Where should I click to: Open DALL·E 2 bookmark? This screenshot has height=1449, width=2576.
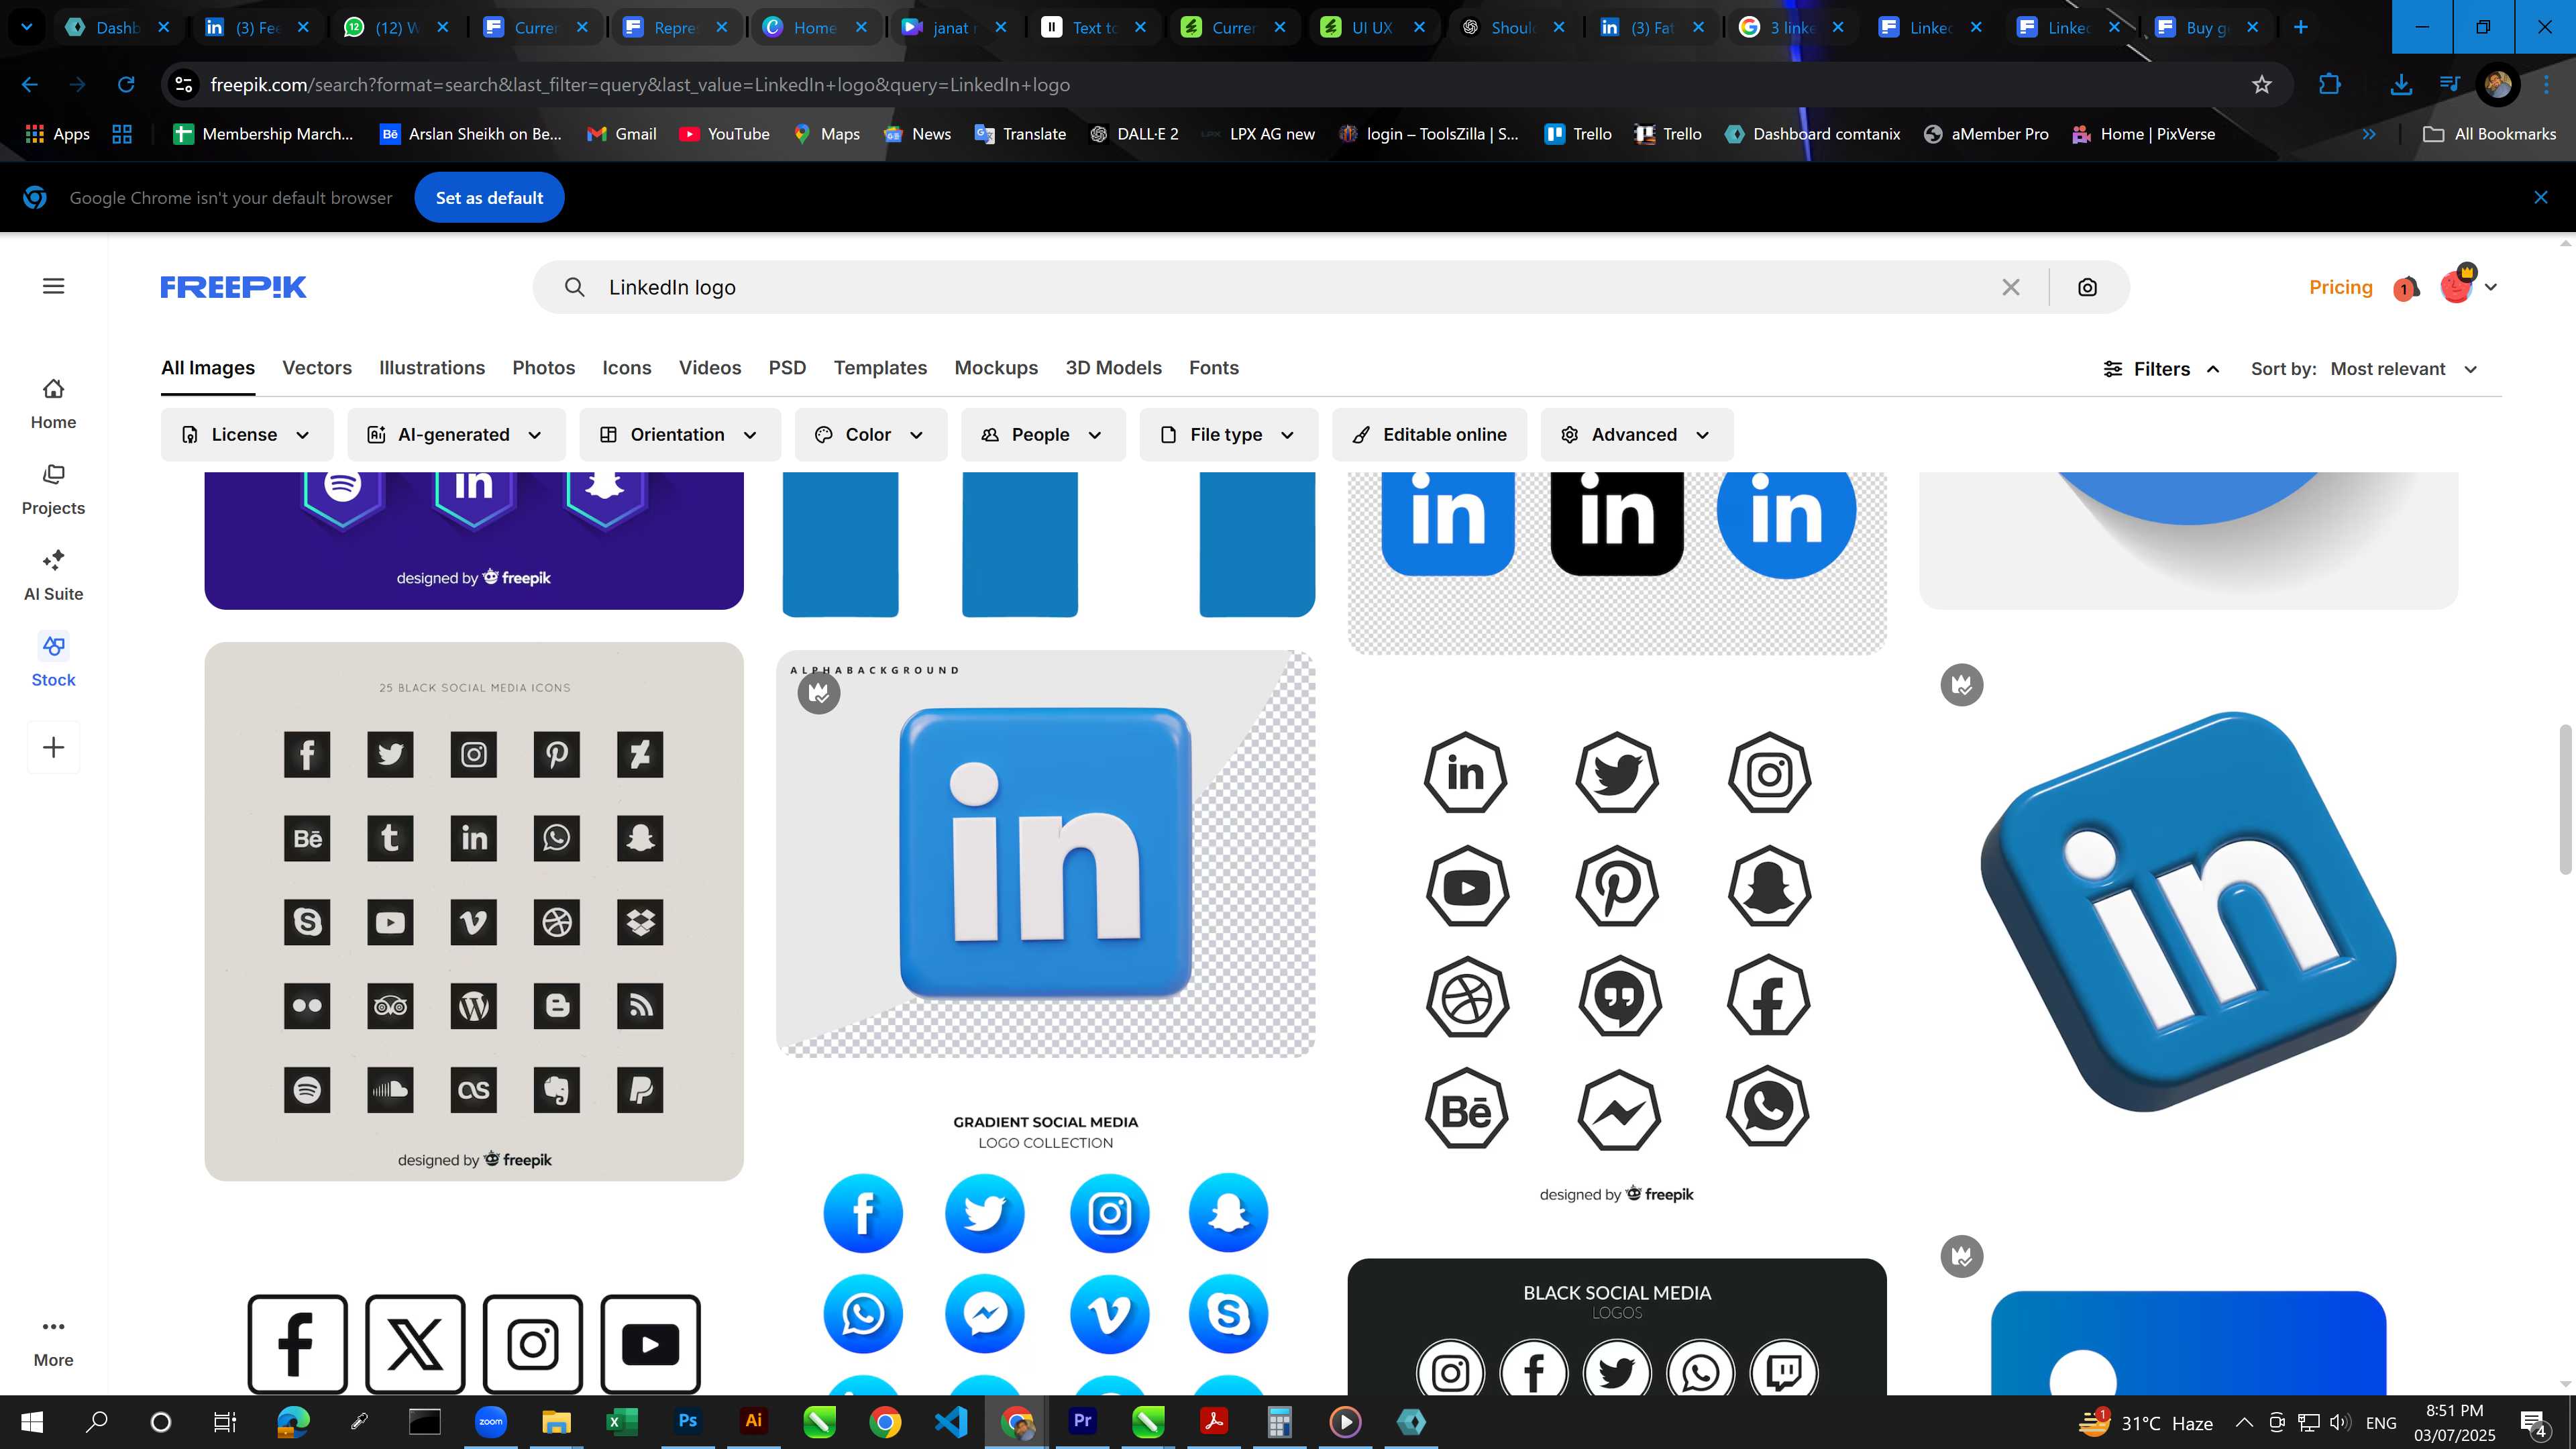[x=1134, y=134]
